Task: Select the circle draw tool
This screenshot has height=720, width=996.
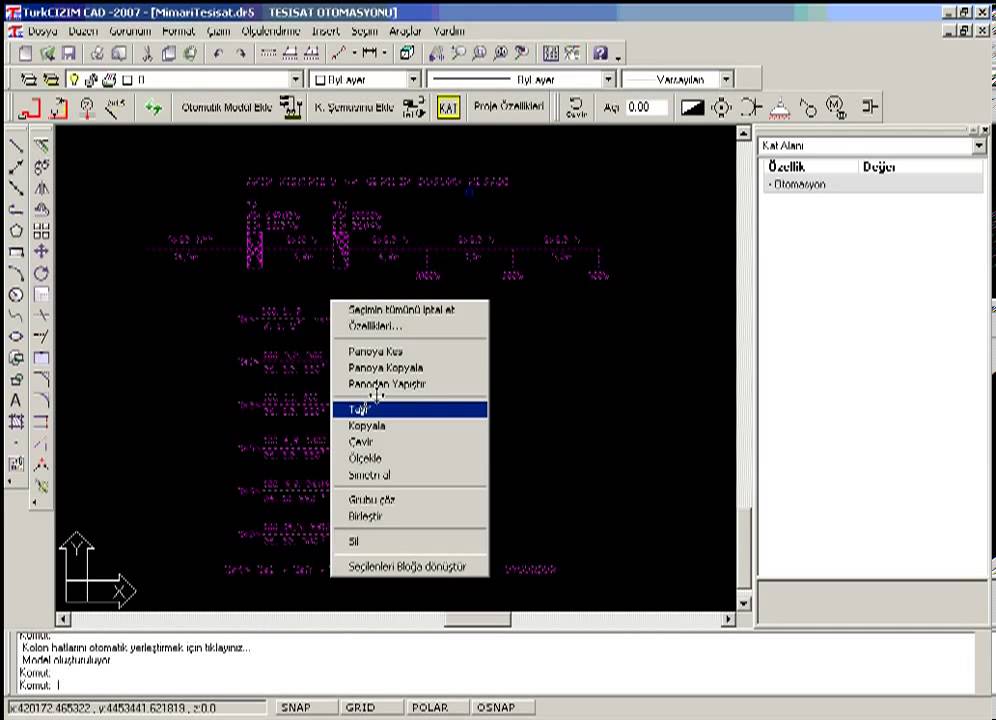Action: 17,295
